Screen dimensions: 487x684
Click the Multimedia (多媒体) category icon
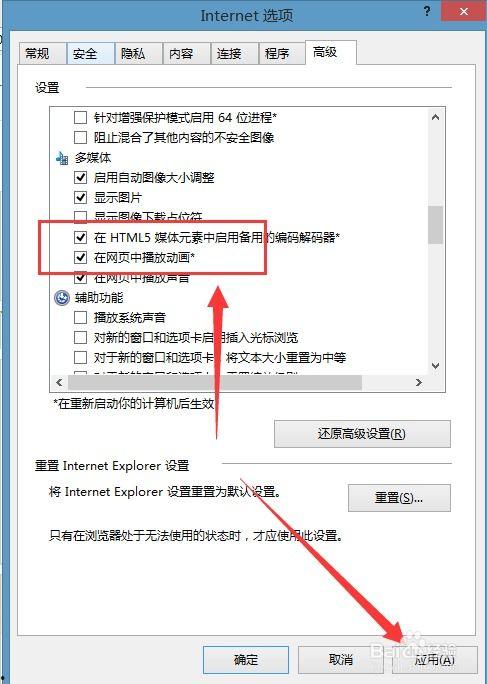(62, 158)
